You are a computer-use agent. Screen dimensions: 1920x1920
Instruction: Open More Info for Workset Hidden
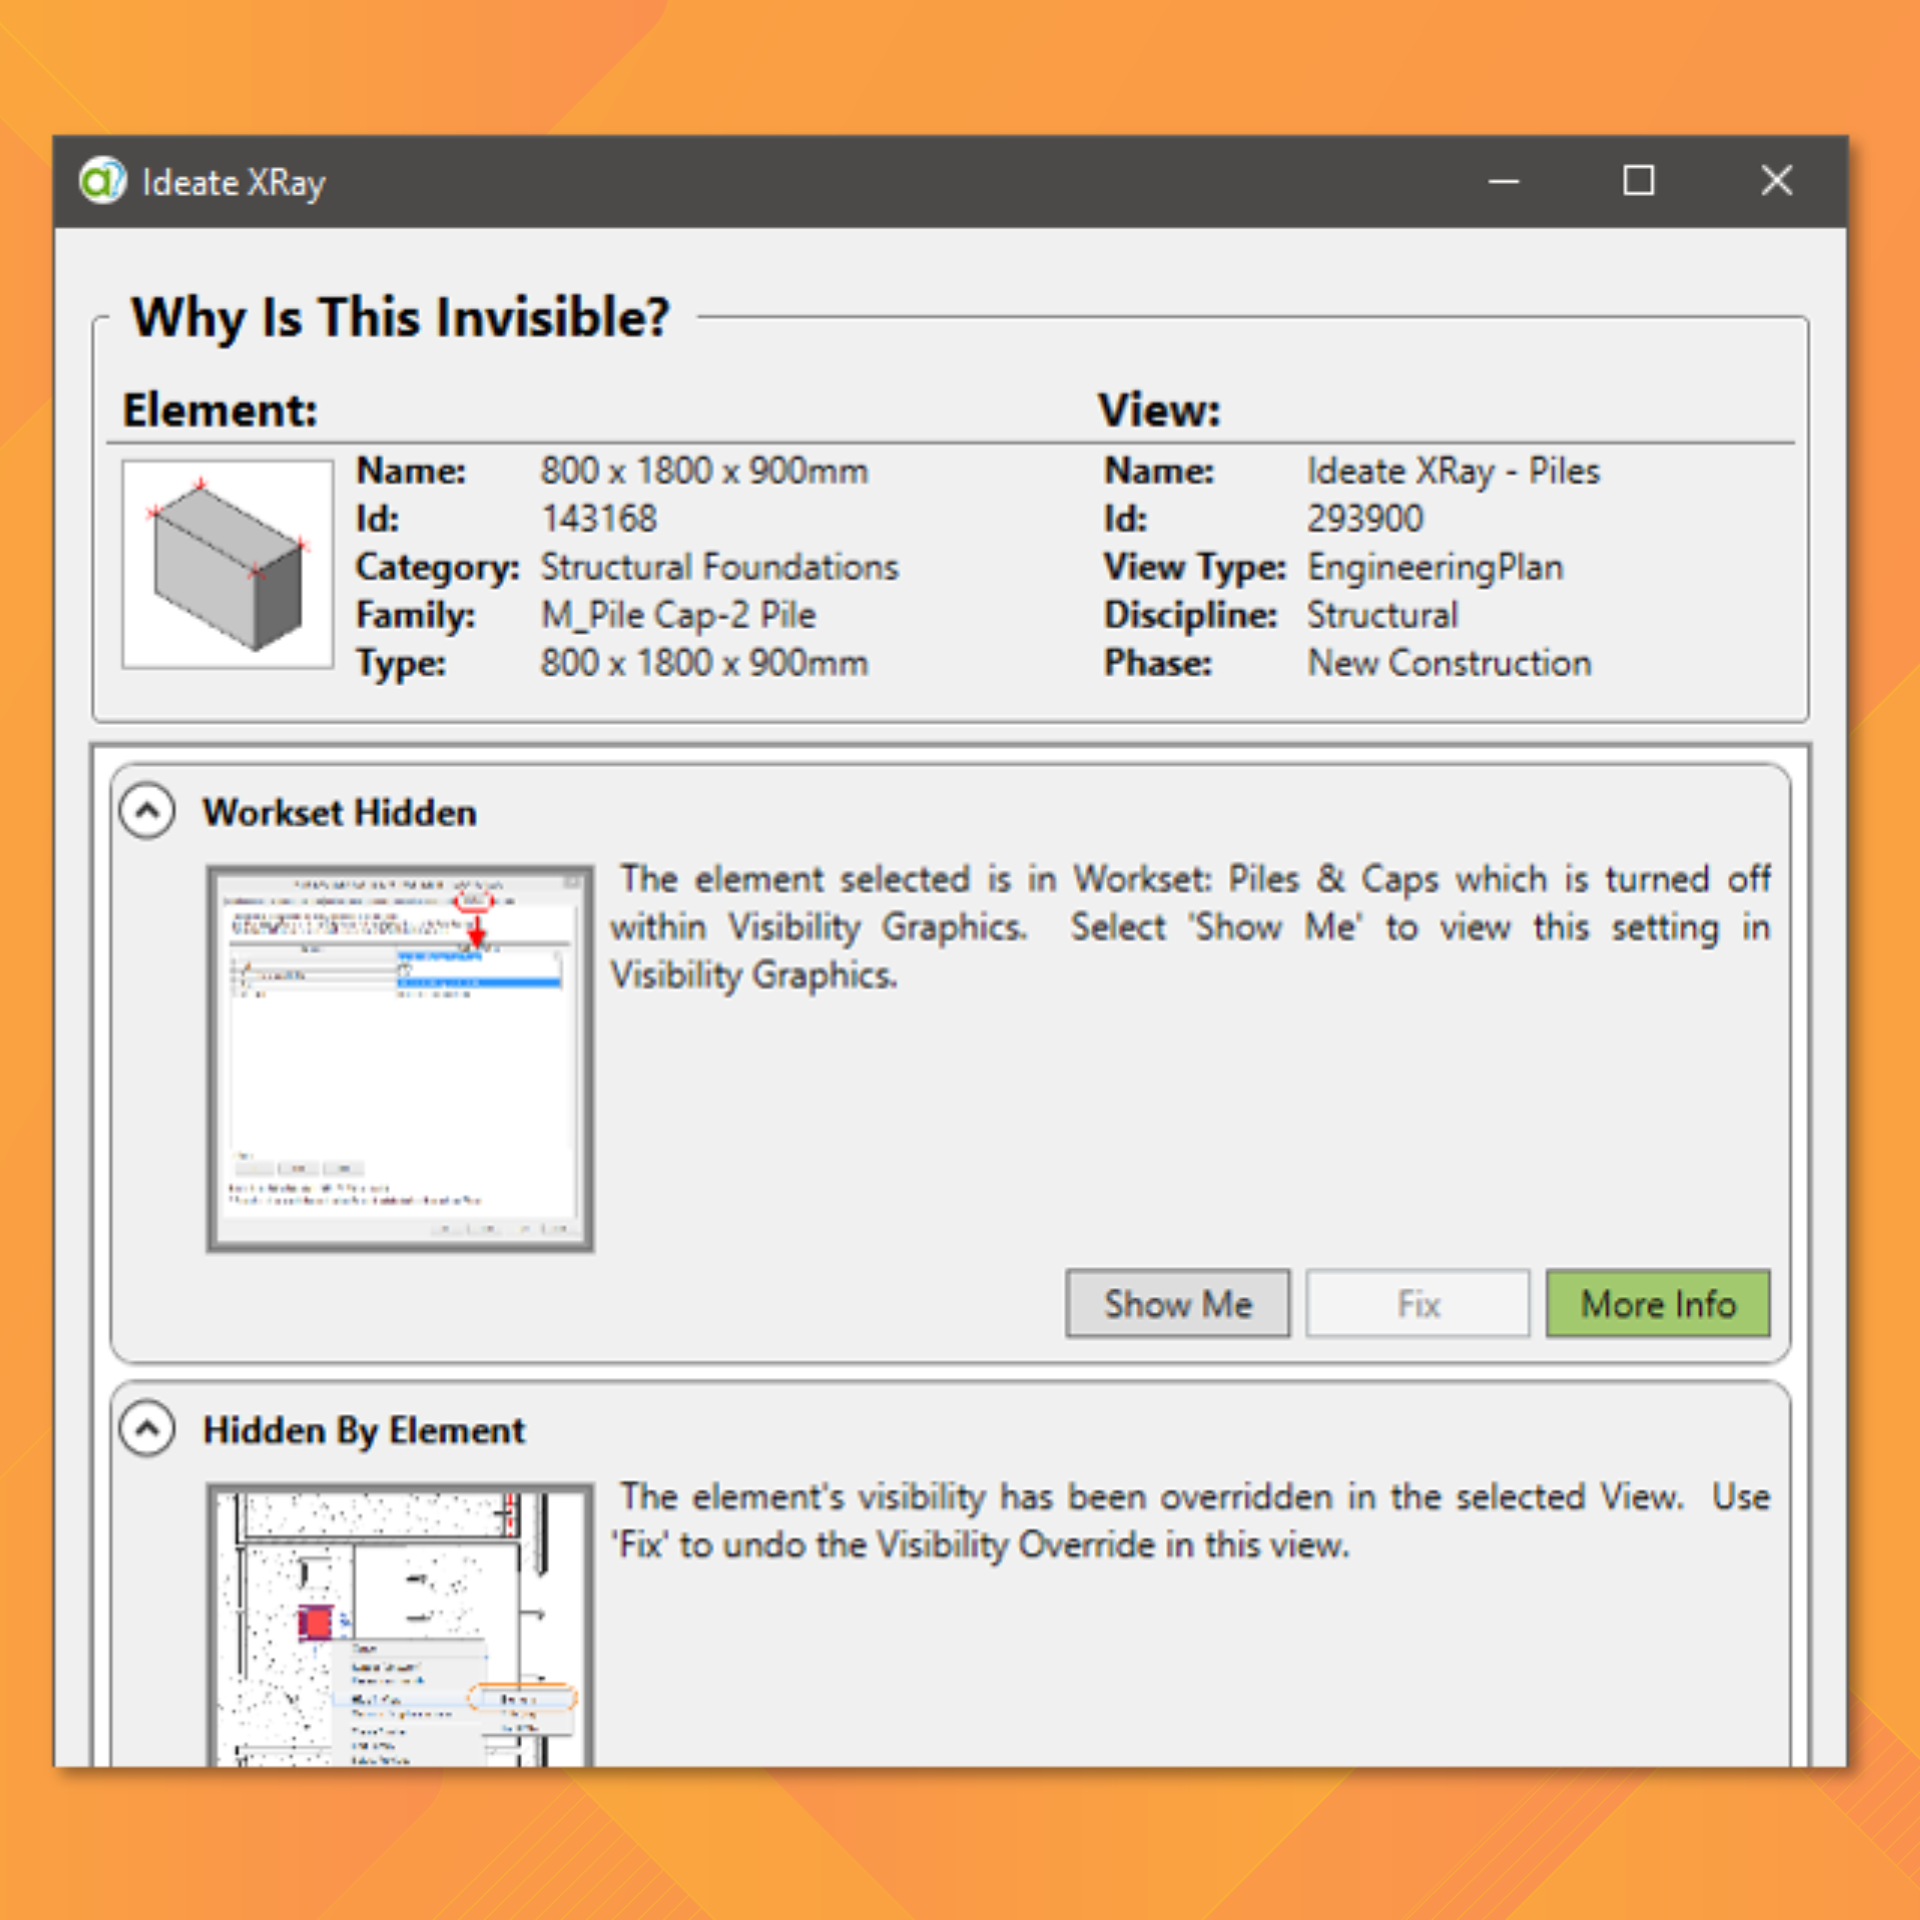(x=1658, y=1303)
